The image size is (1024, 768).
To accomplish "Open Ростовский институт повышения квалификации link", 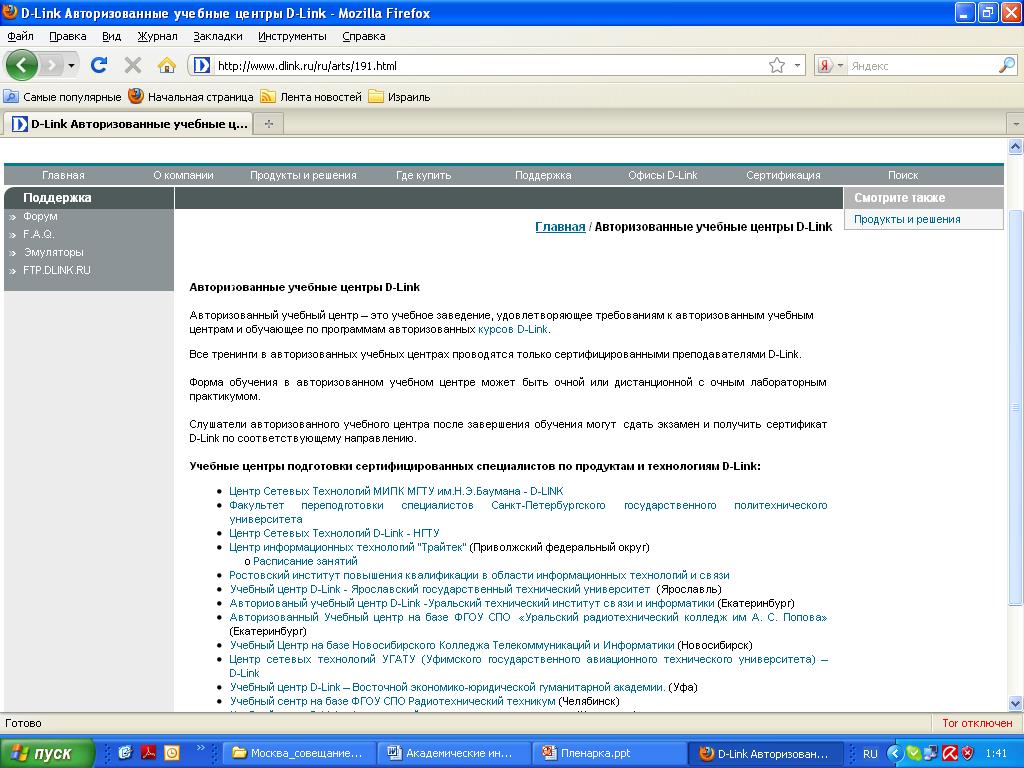I will 479,575.
